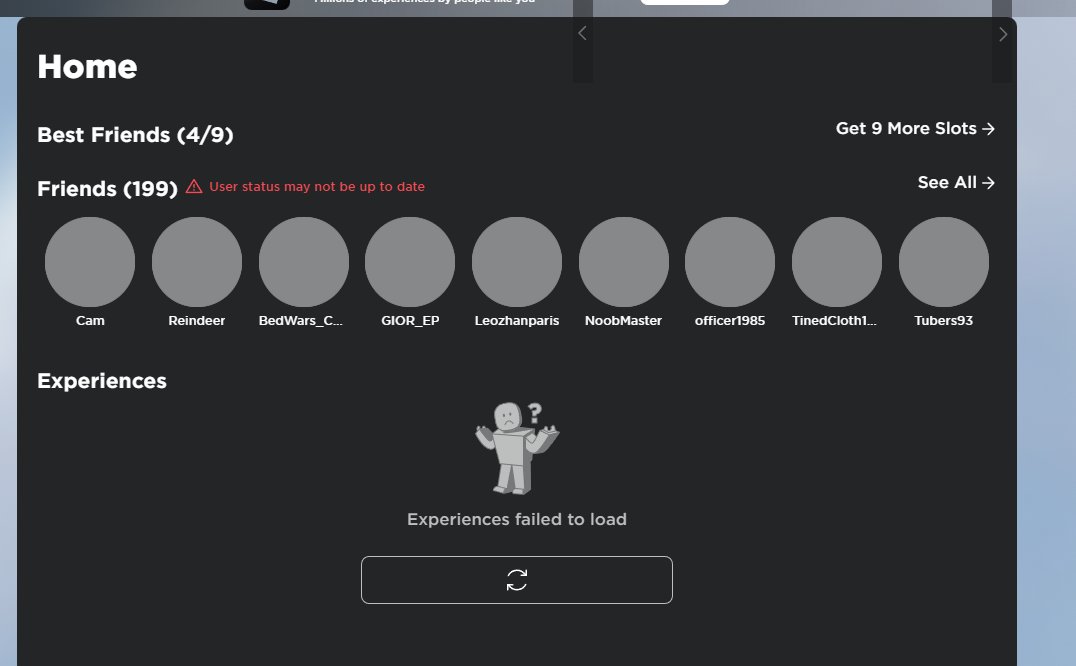Click the 'Experiences failed to load' message
Screen dimensions: 1076x666
tap(517, 519)
